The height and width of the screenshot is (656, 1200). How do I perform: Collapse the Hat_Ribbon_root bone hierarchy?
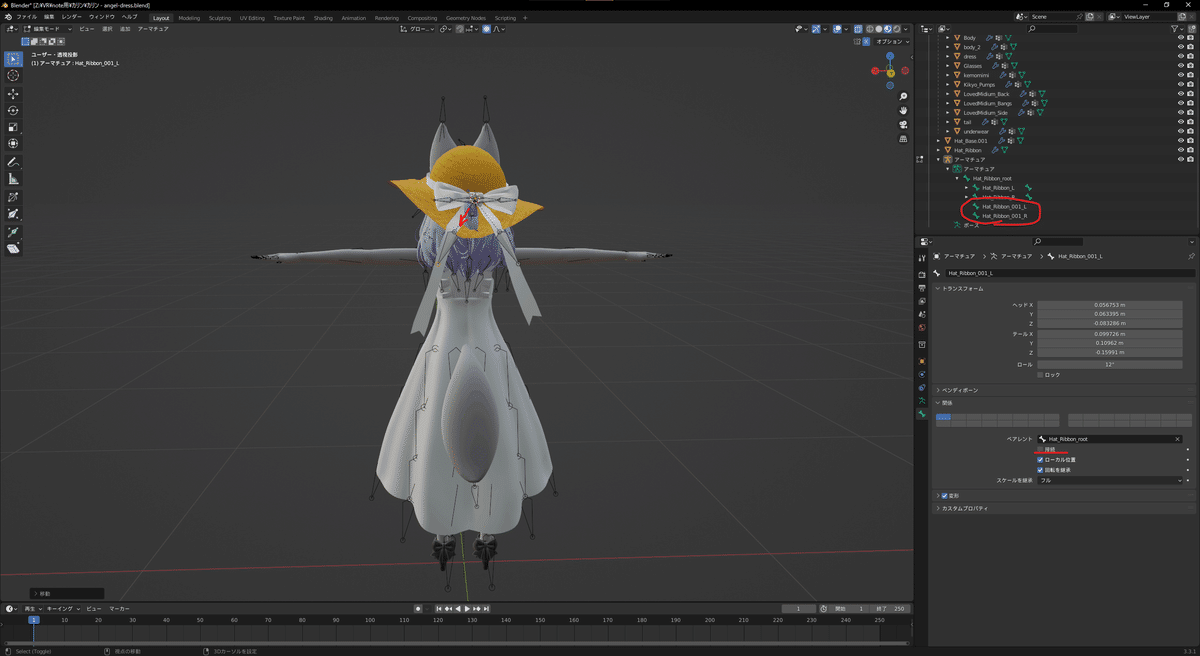click(957, 178)
